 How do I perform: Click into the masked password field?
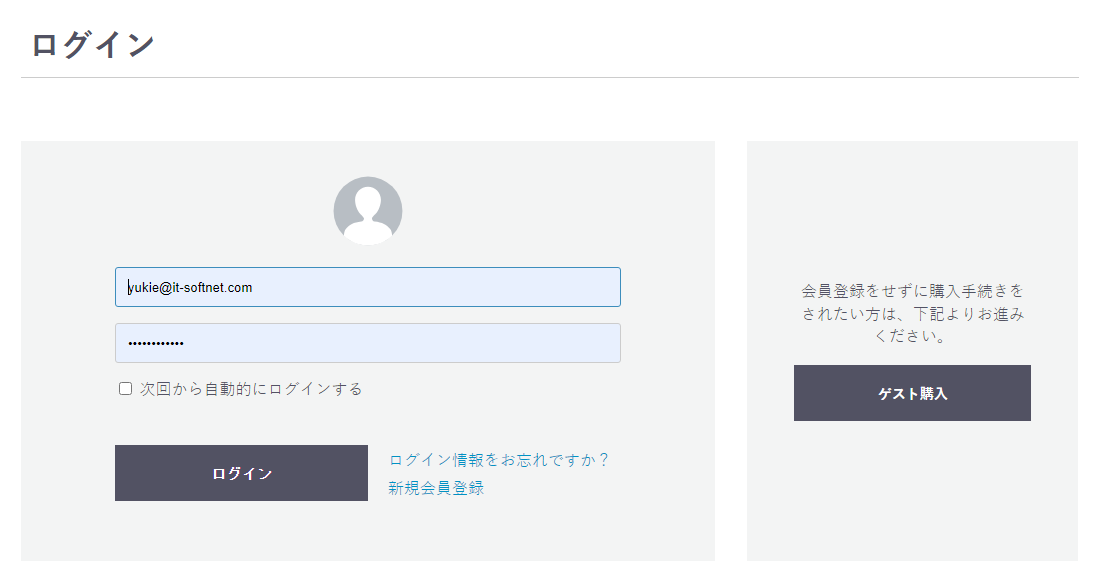[x=368, y=343]
